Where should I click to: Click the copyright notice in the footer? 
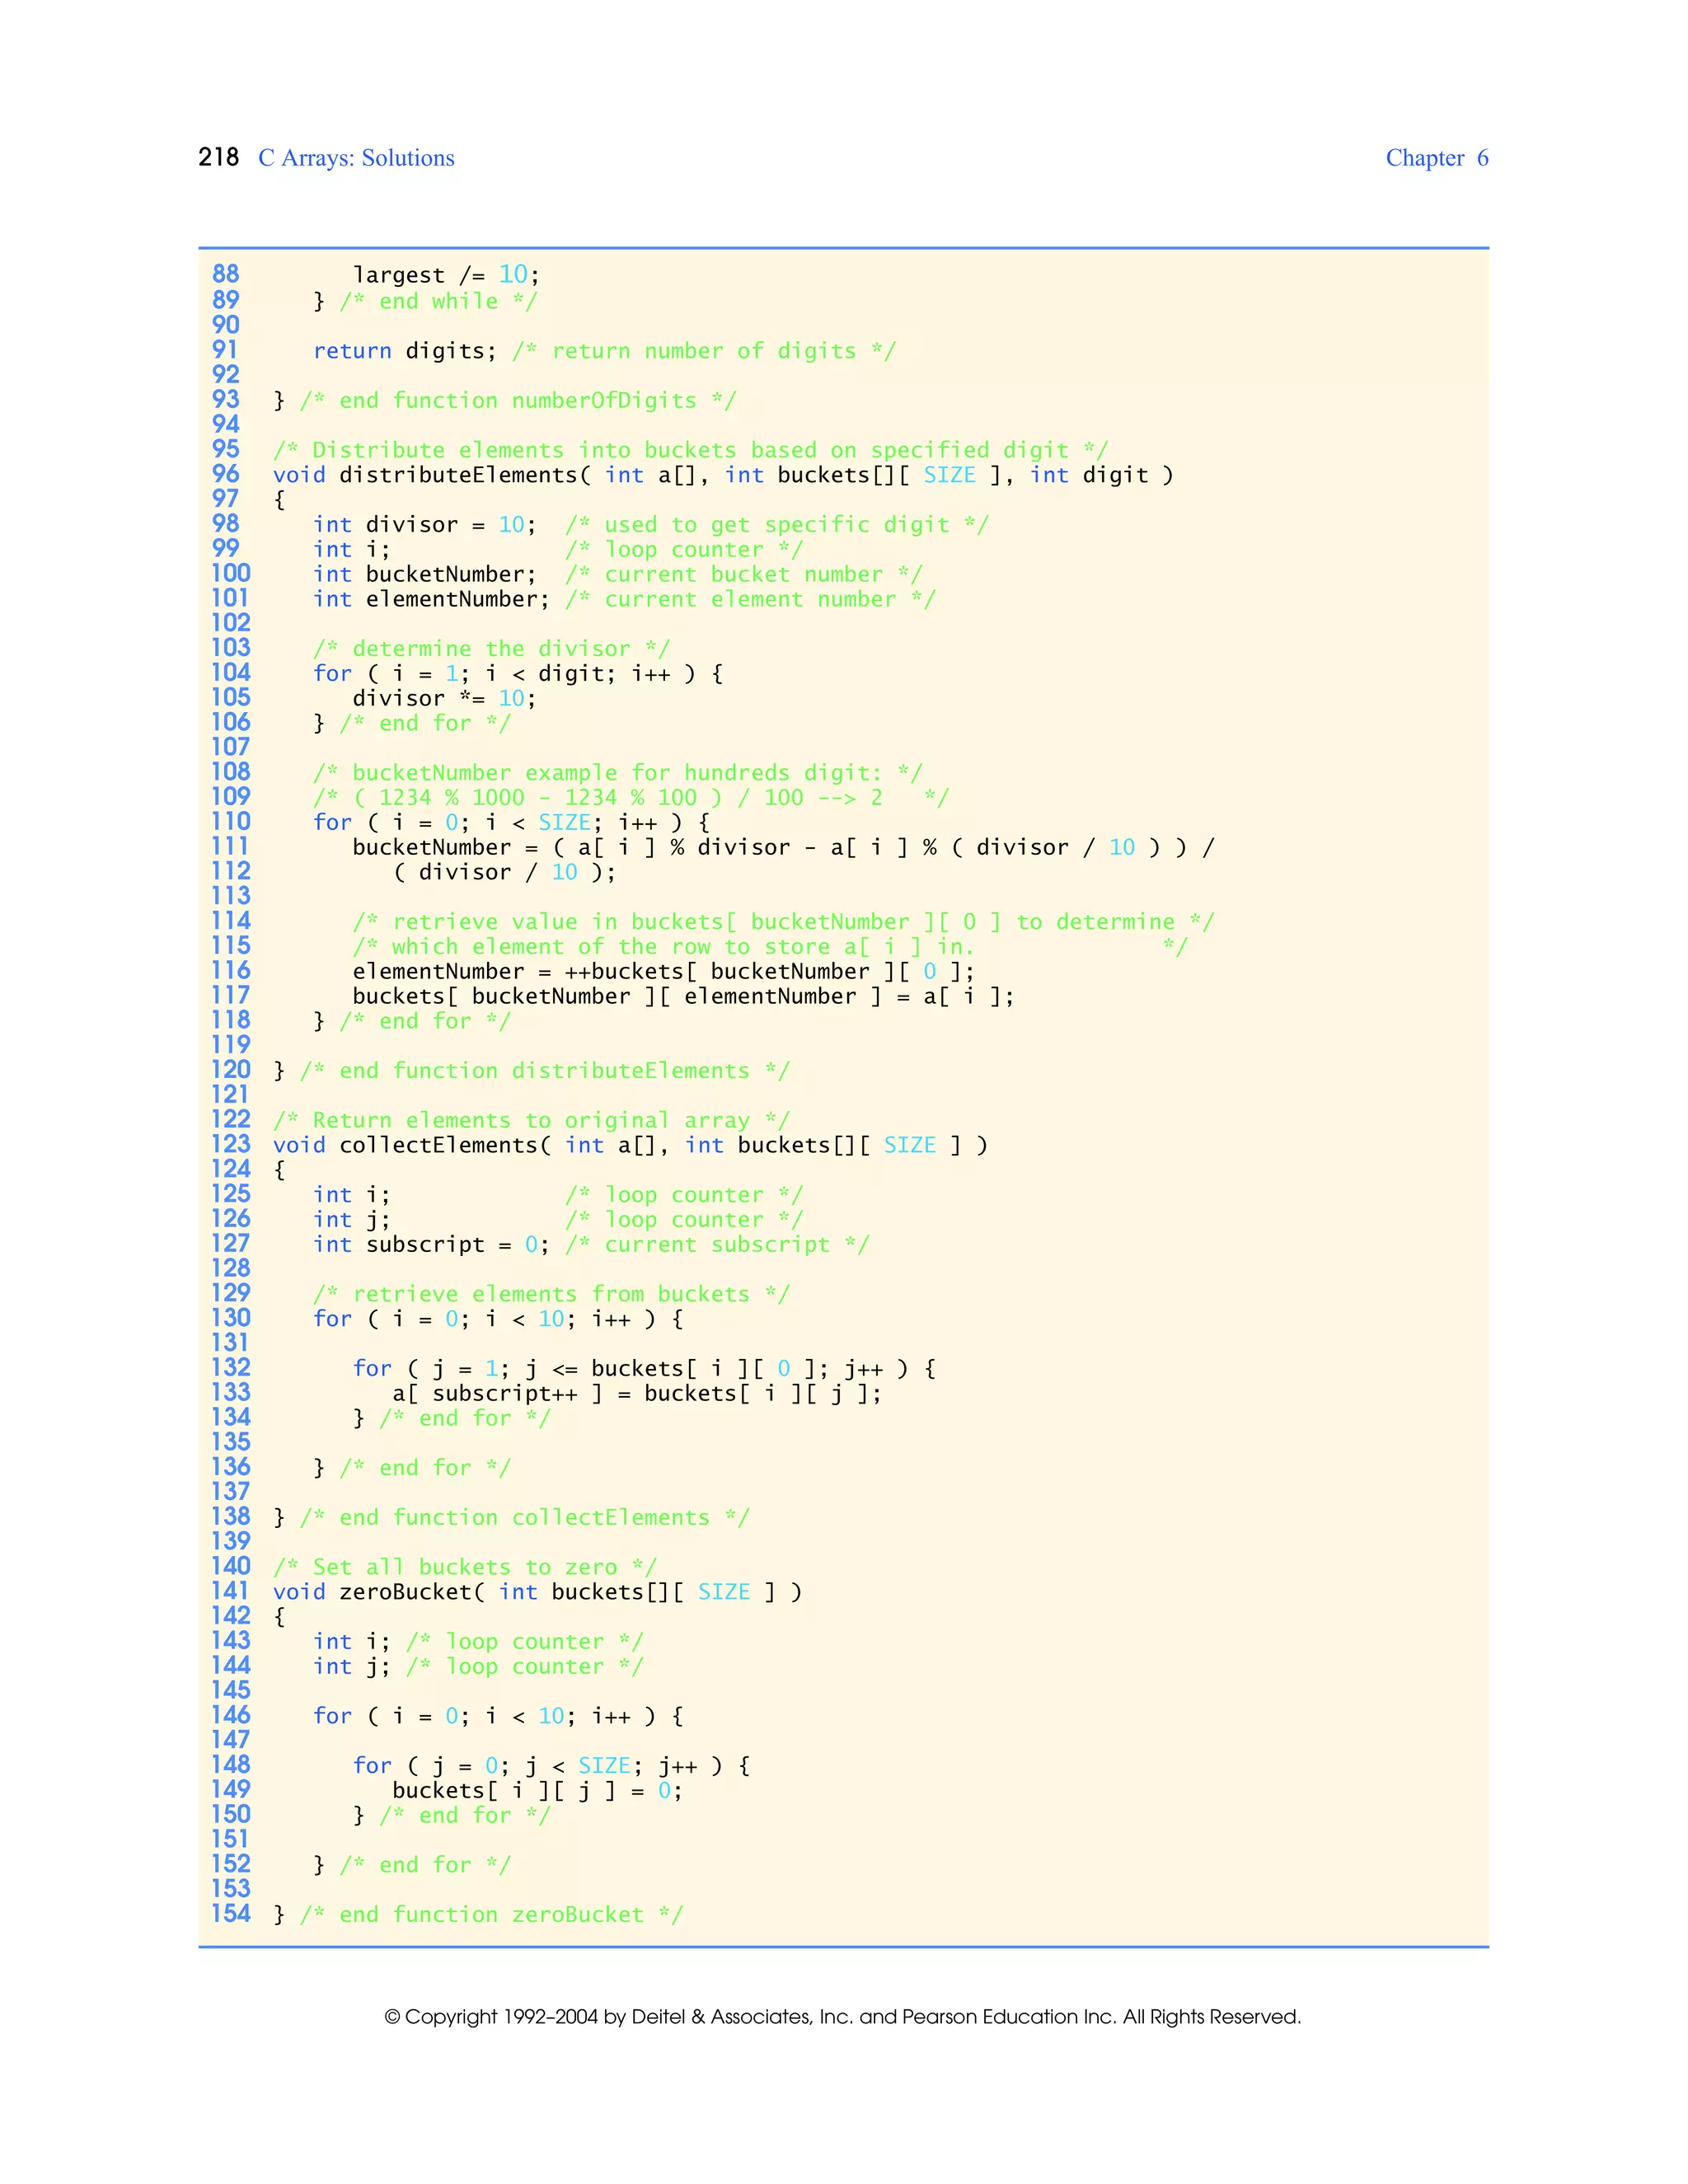point(843,2017)
